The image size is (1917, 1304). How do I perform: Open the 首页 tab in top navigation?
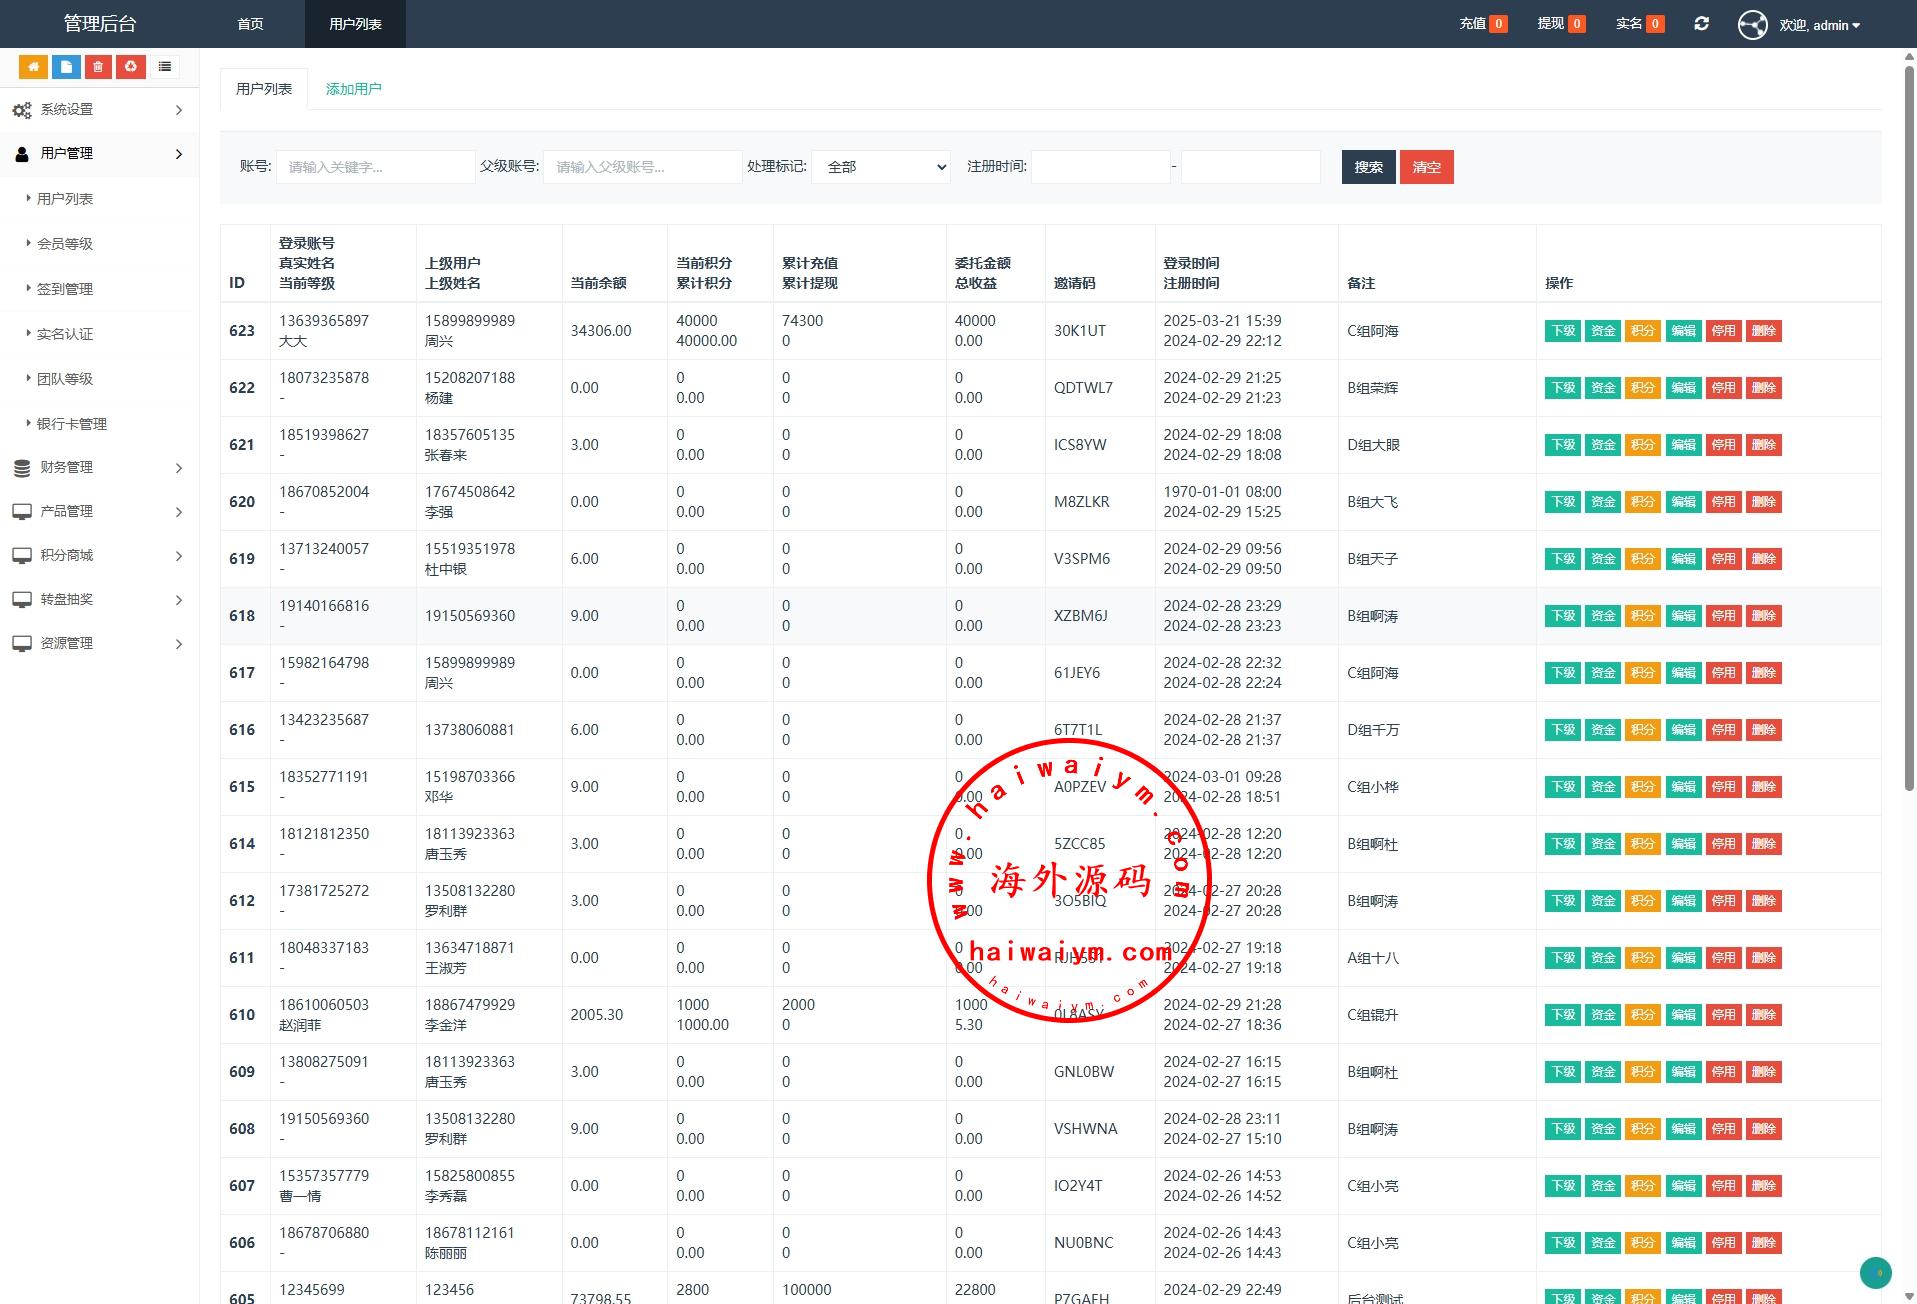click(250, 24)
